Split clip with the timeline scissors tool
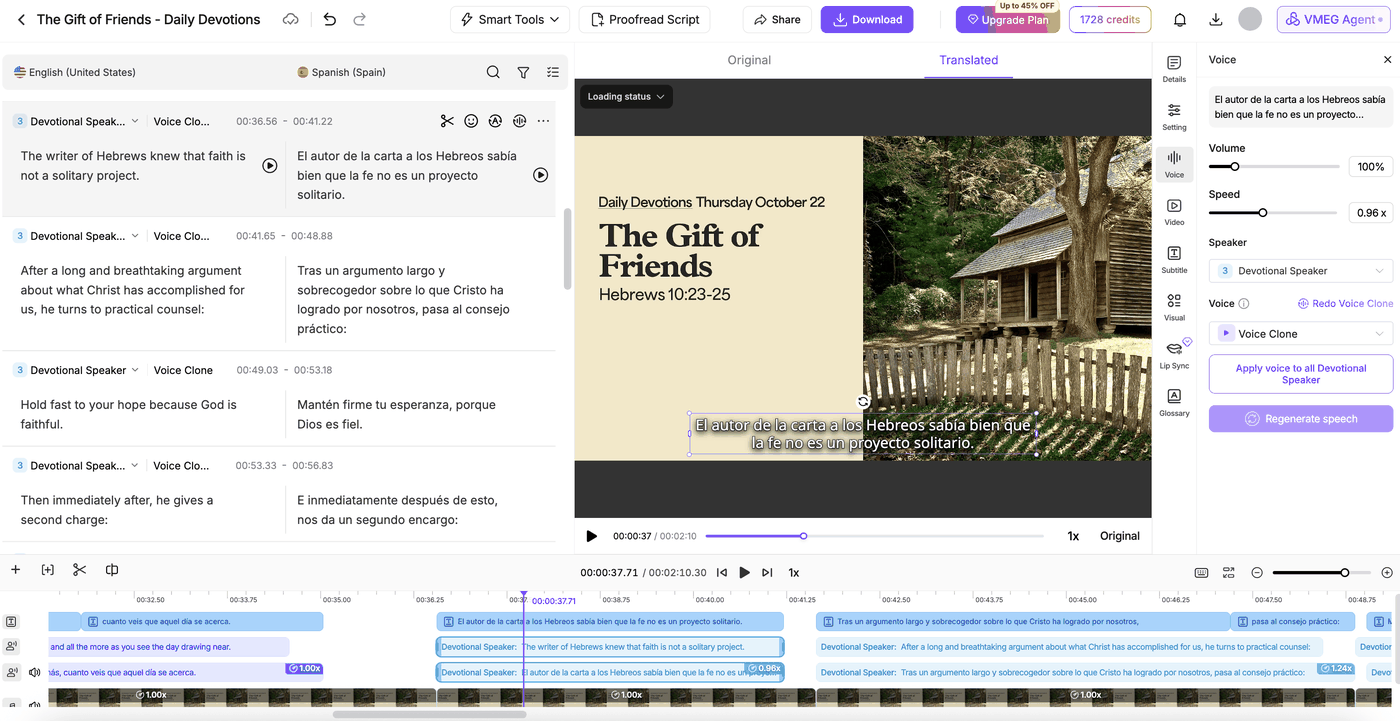The height and width of the screenshot is (721, 1400). 80,570
